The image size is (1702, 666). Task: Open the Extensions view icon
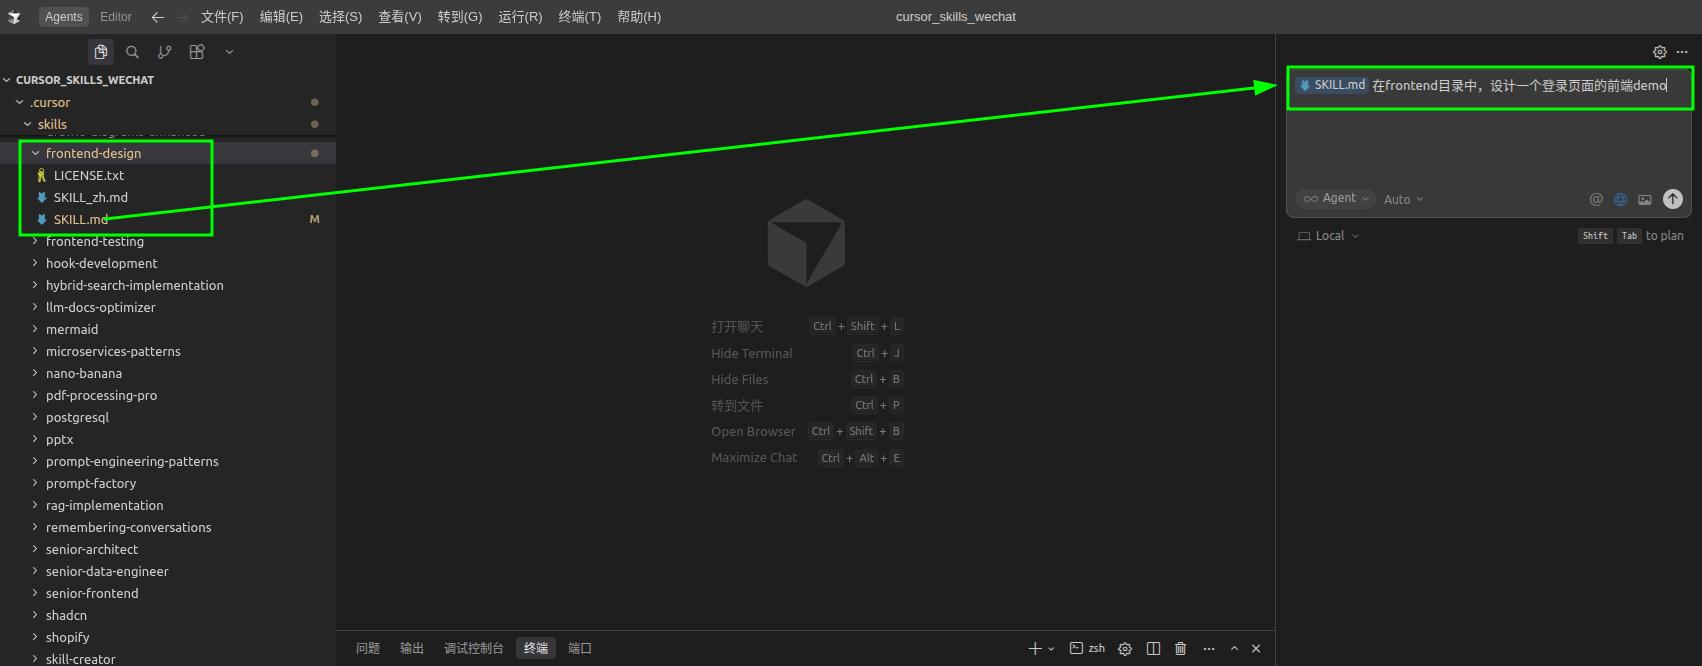197,52
